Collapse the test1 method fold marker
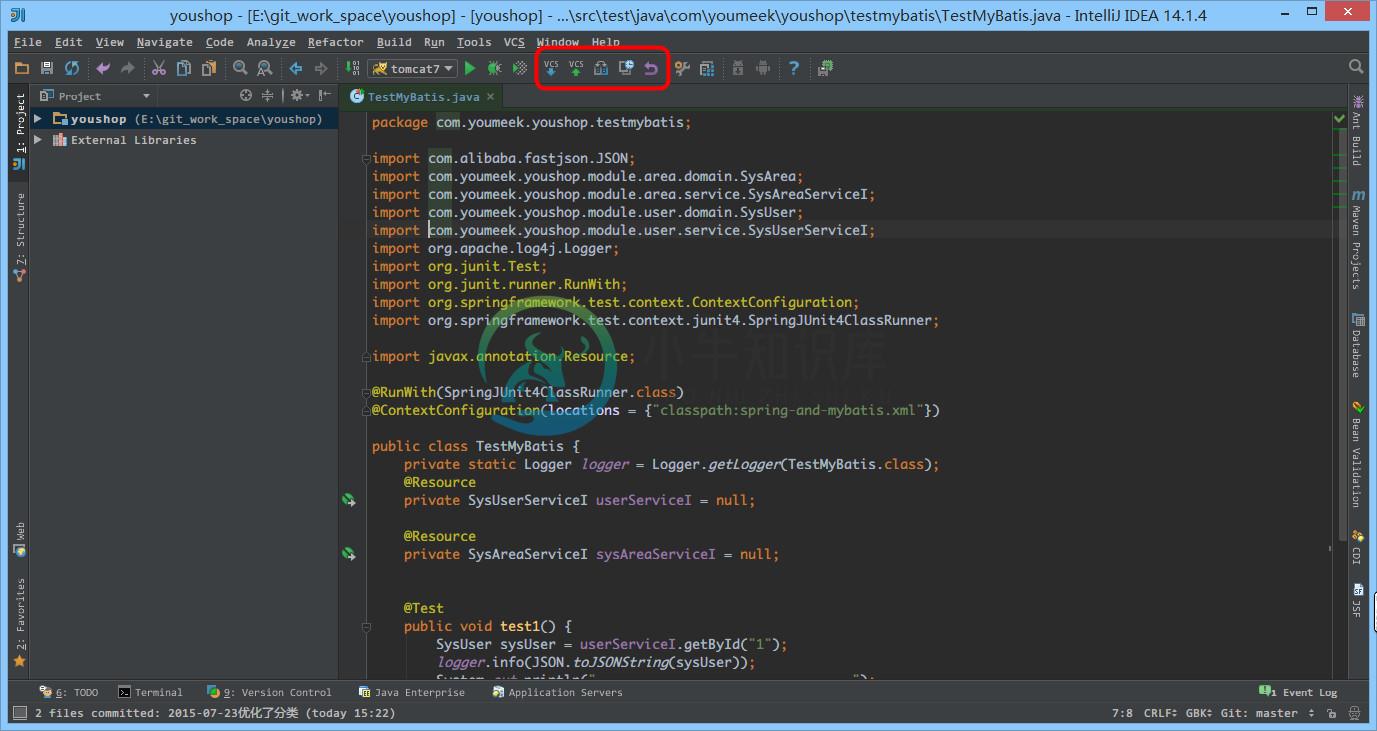The image size is (1377, 731). tap(366, 627)
